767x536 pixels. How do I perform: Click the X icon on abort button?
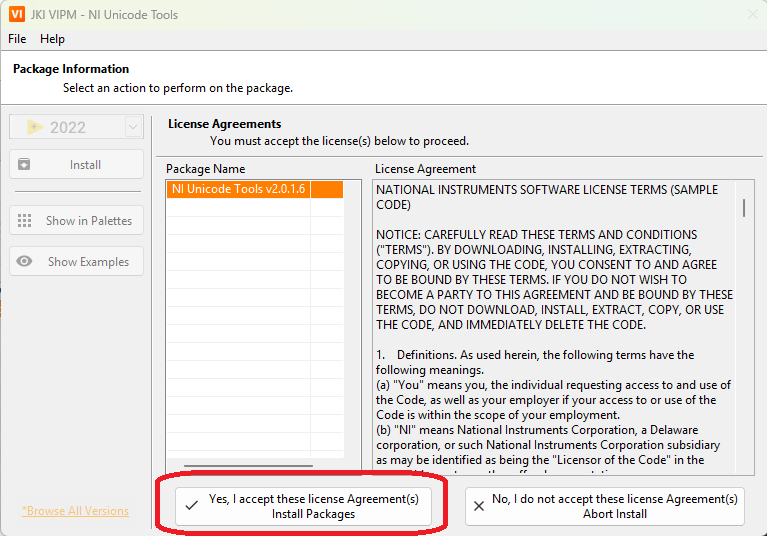pyautogui.click(x=479, y=506)
